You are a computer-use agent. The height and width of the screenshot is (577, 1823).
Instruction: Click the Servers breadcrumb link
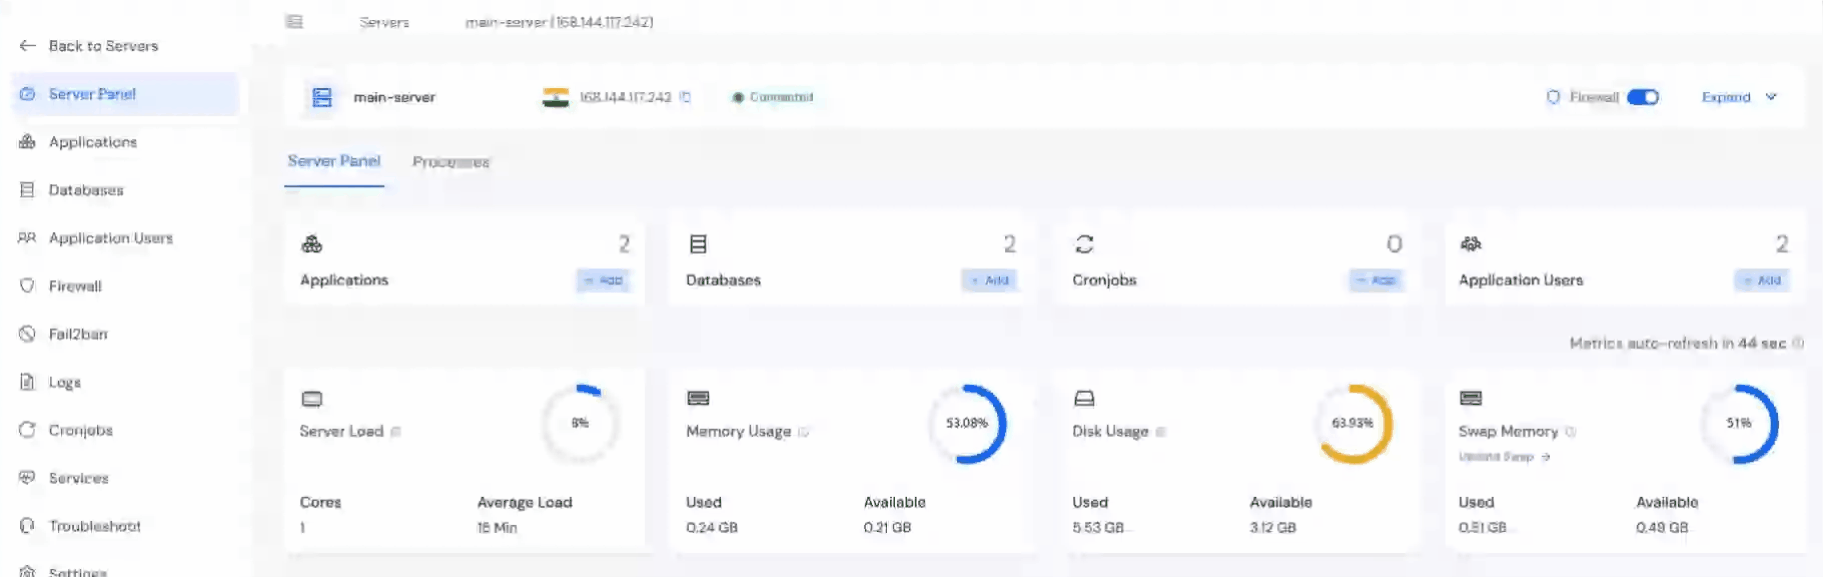tap(384, 22)
